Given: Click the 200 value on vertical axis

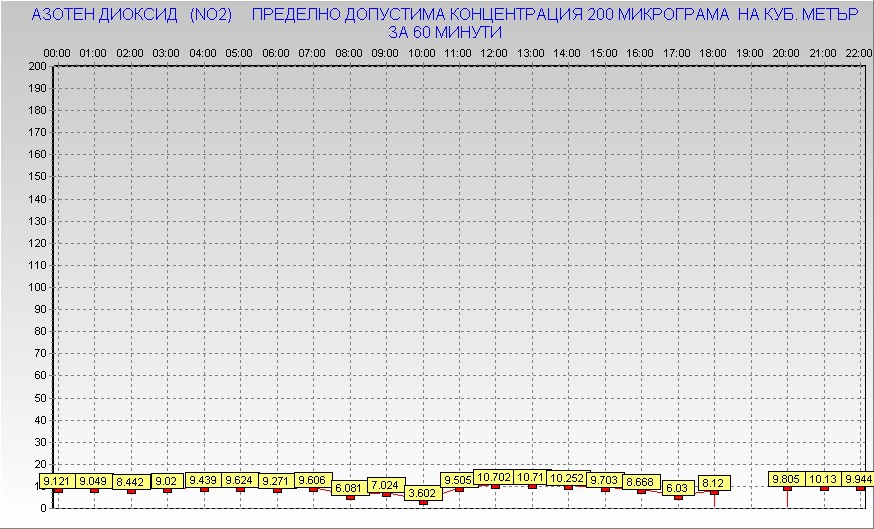Looking at the screenshot, I should 38,67.
